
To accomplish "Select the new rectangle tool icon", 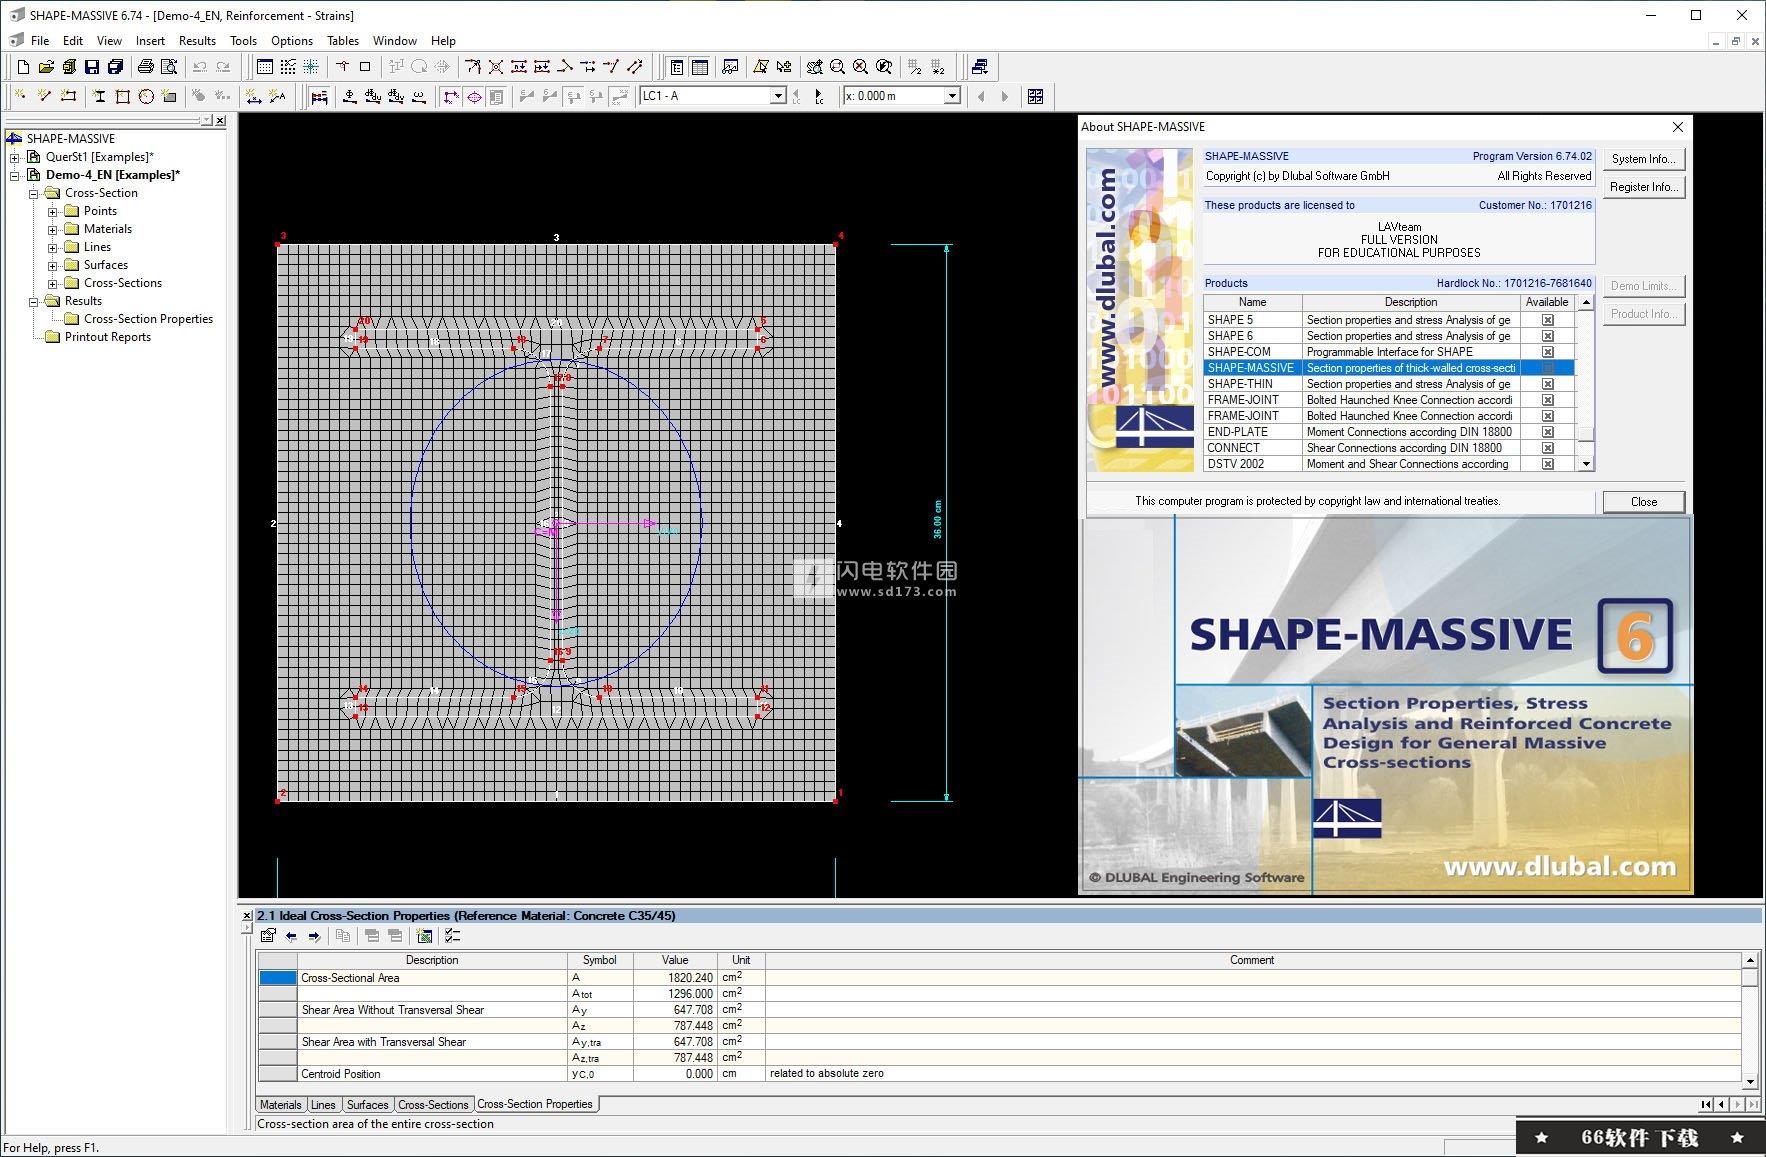I will 122,96.
